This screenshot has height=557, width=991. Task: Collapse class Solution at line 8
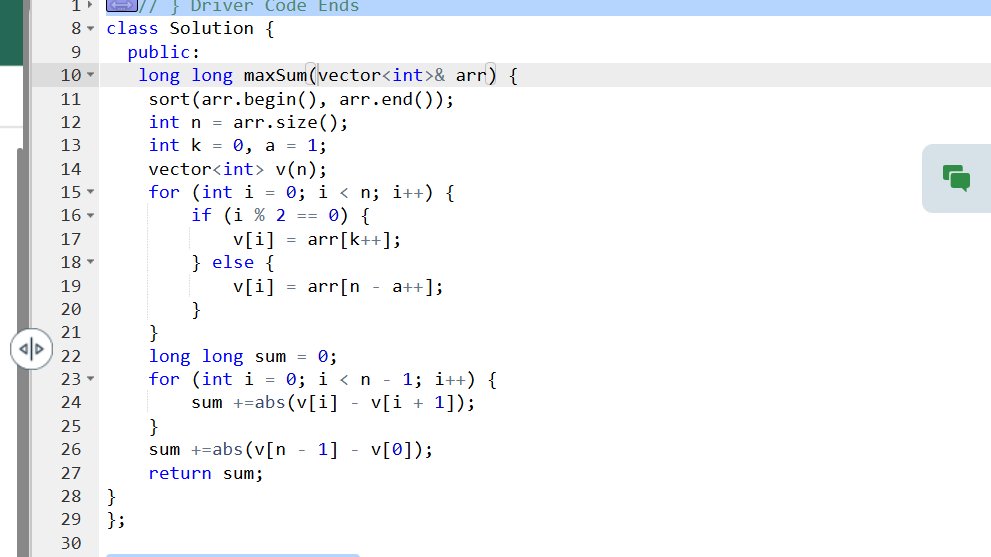pyautogui.click(x=90, y=28)
